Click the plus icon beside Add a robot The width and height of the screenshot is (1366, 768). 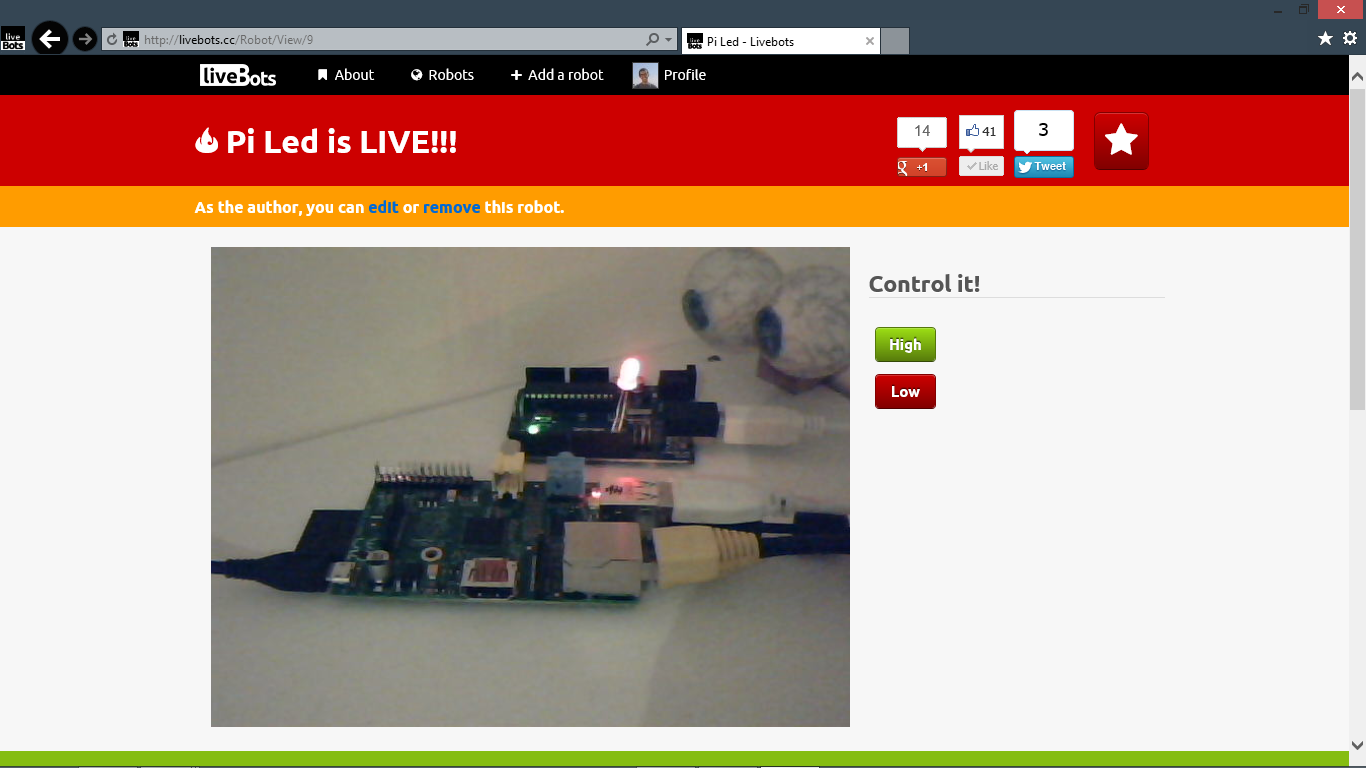tap(516, 74)
